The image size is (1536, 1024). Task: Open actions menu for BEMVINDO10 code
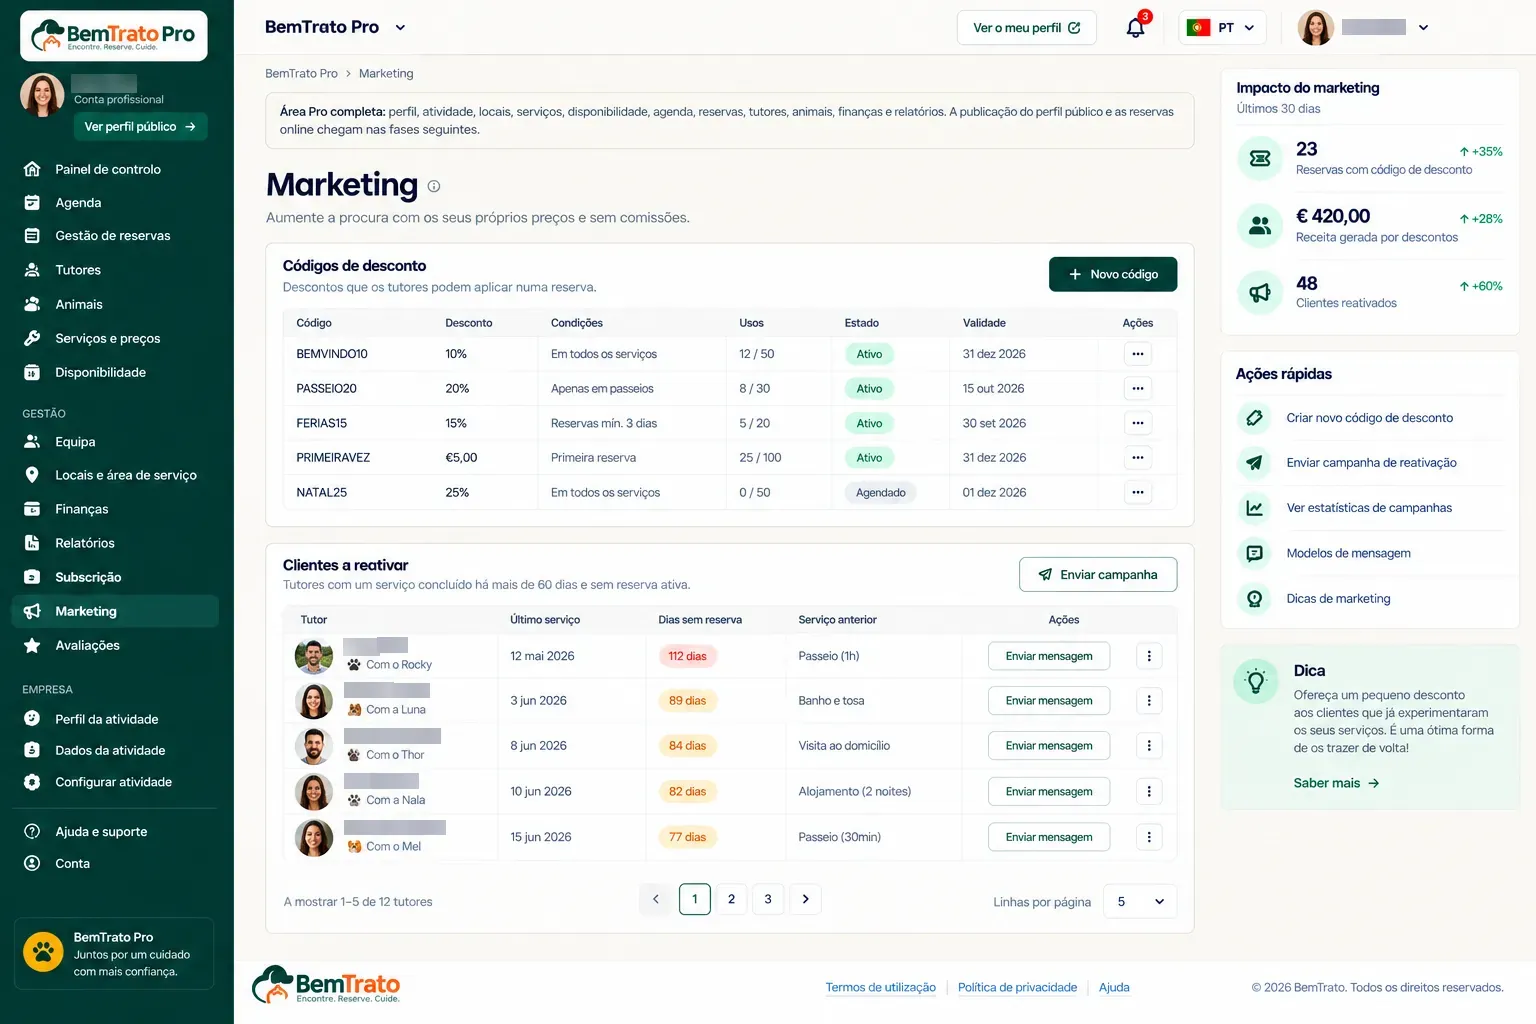coord(1138,354)
